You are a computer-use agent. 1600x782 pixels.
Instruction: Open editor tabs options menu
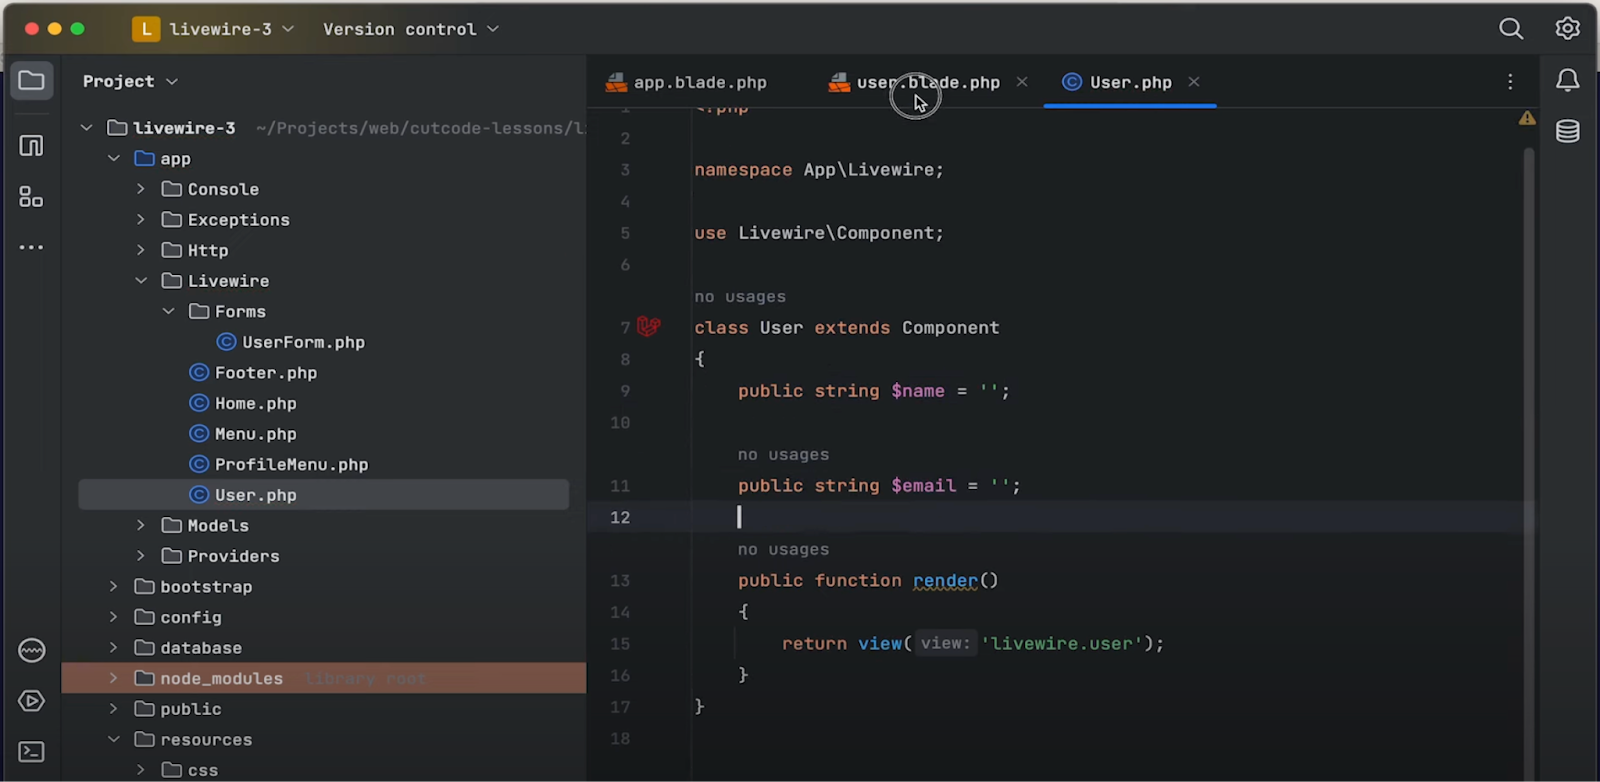(1510, 82)
